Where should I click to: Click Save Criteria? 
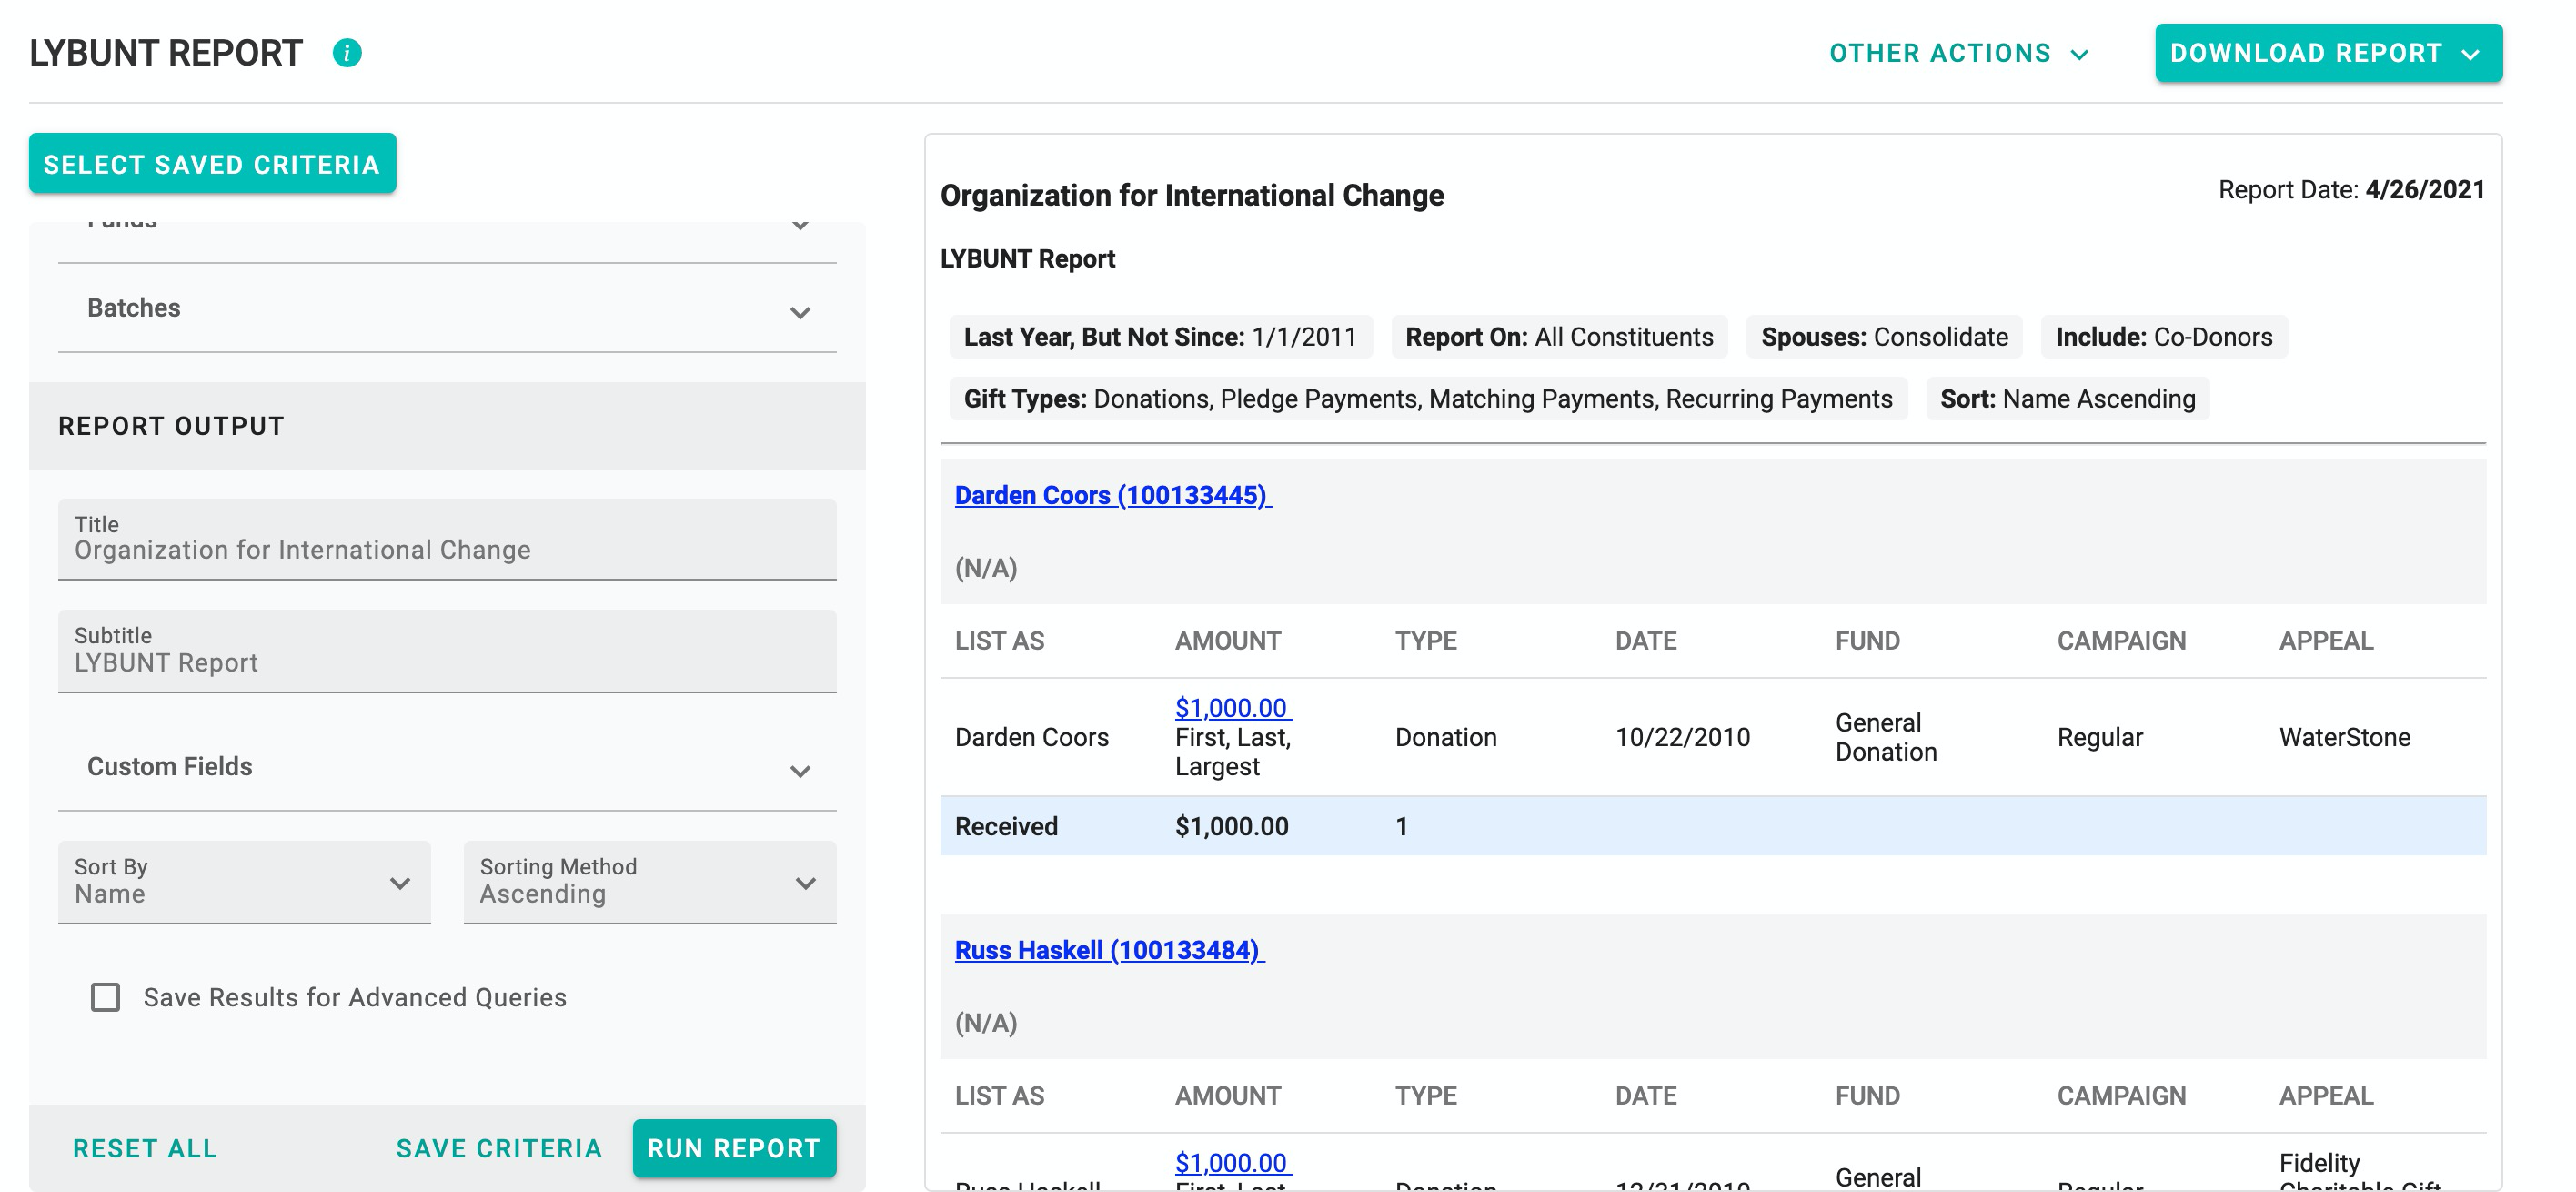point(499,1148)
